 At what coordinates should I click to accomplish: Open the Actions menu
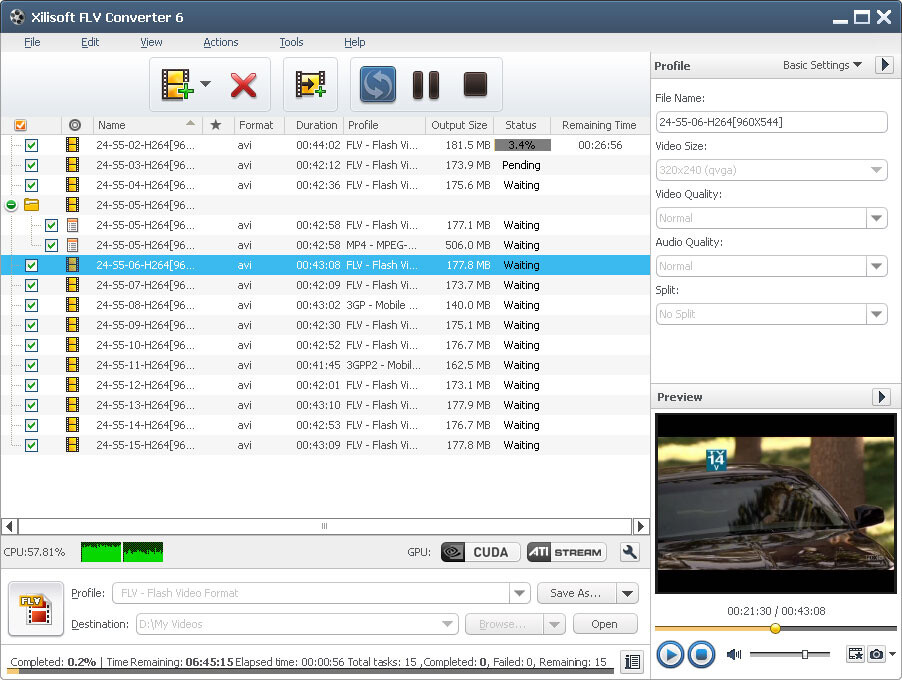click(220, 42)
